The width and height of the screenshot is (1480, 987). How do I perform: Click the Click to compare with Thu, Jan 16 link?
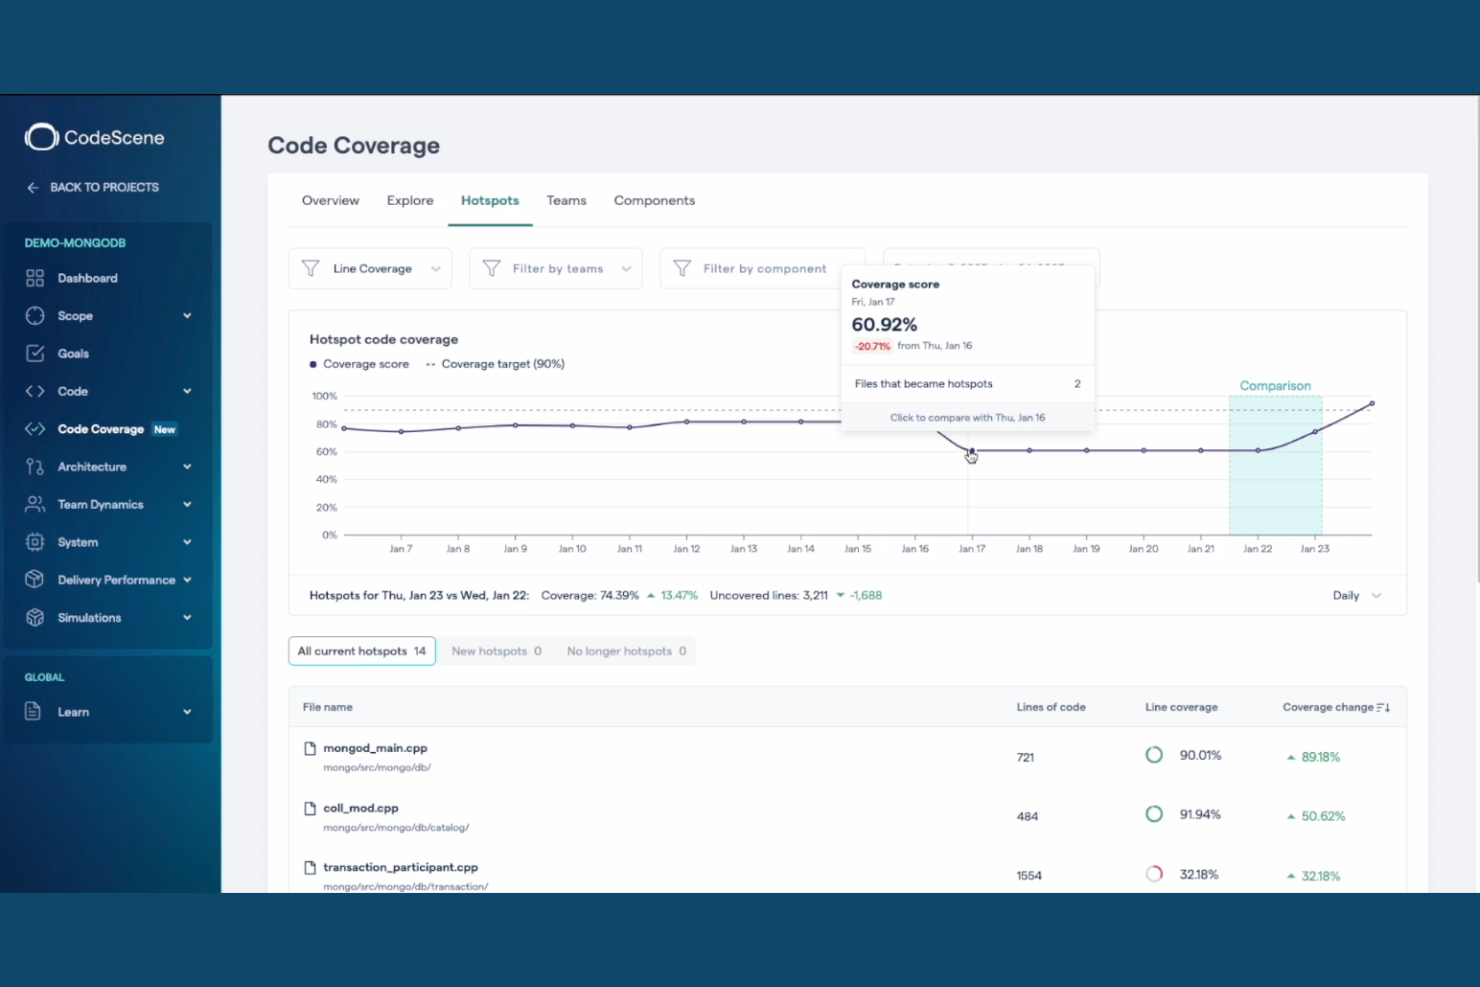coord(967,418)
